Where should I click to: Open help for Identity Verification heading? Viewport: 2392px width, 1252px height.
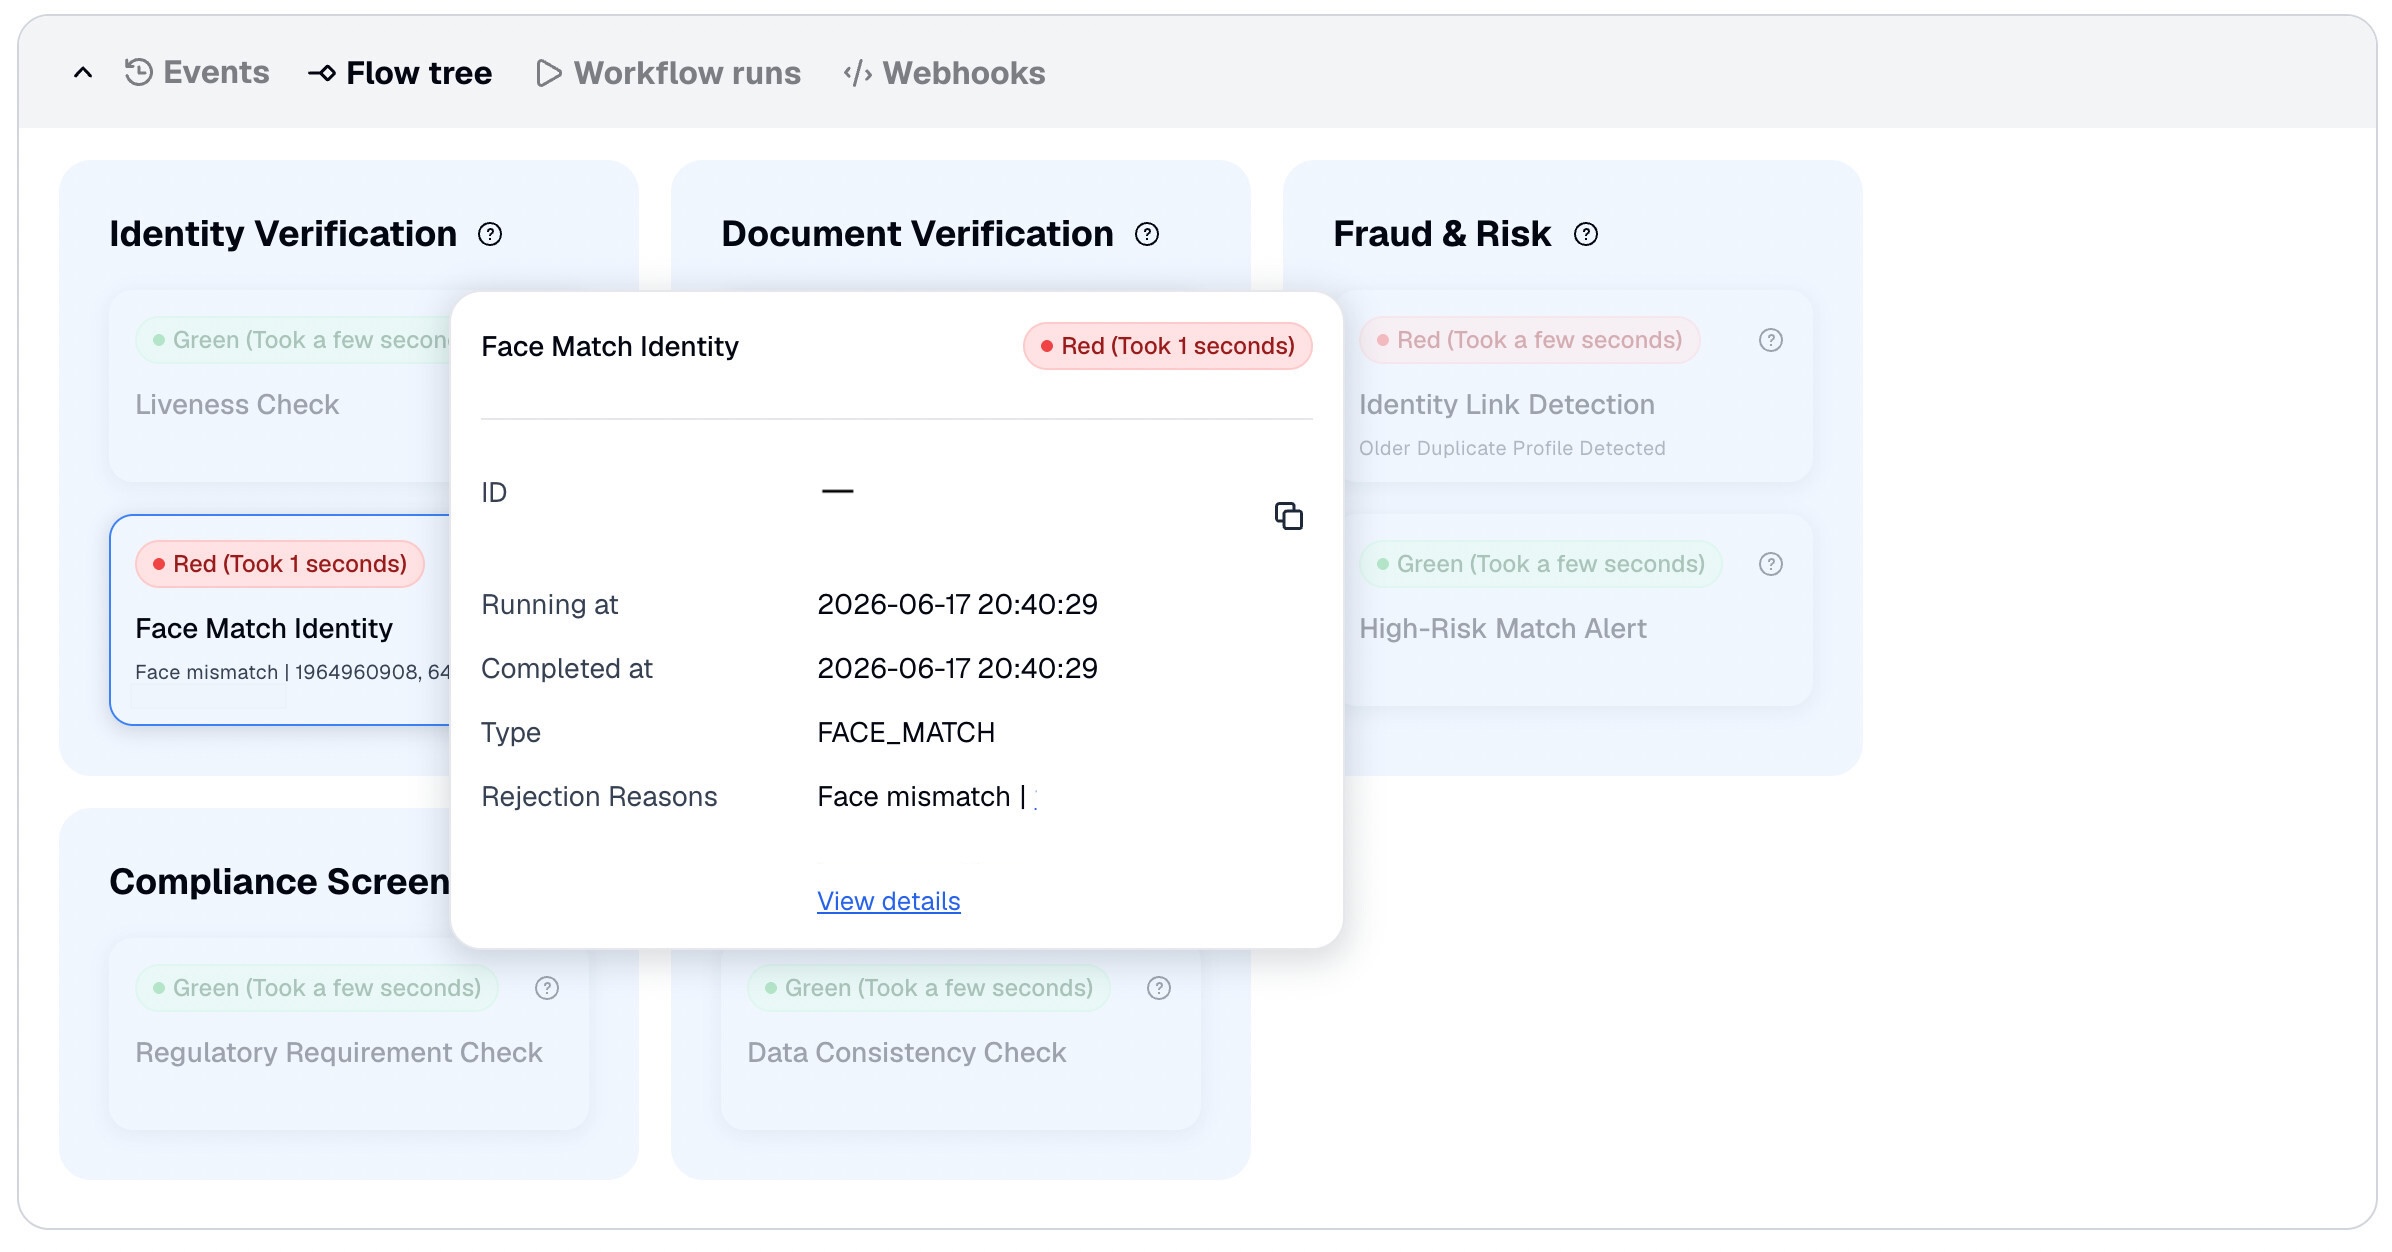490,234
